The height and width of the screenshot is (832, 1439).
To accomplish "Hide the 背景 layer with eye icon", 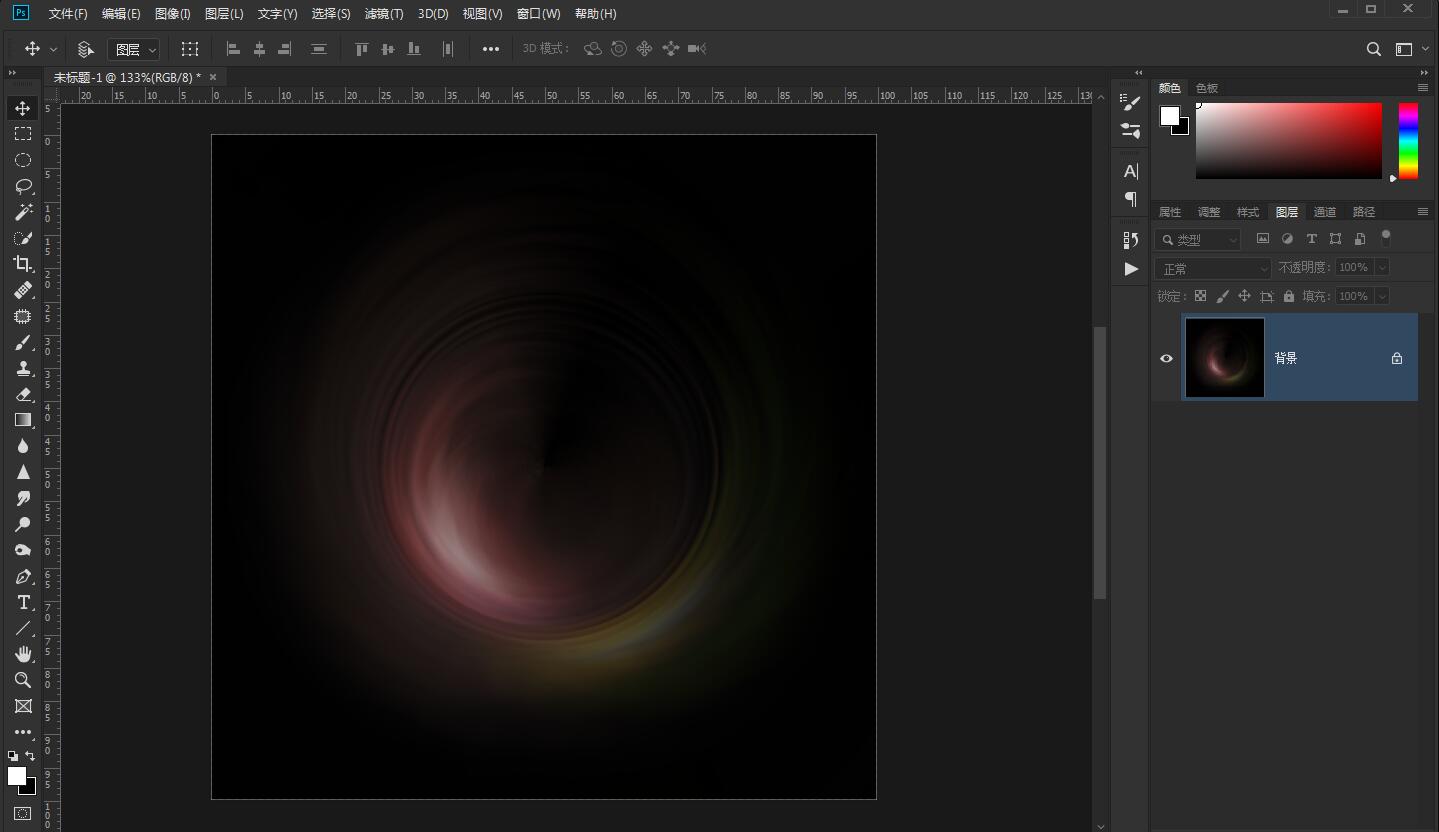I will (1166, 358).
